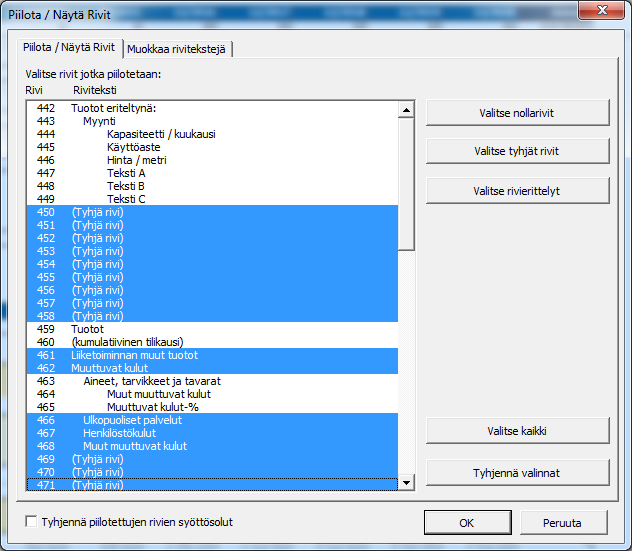Select row 446 Hinta / metri
The image size is (632, 551).
[212, 160]
